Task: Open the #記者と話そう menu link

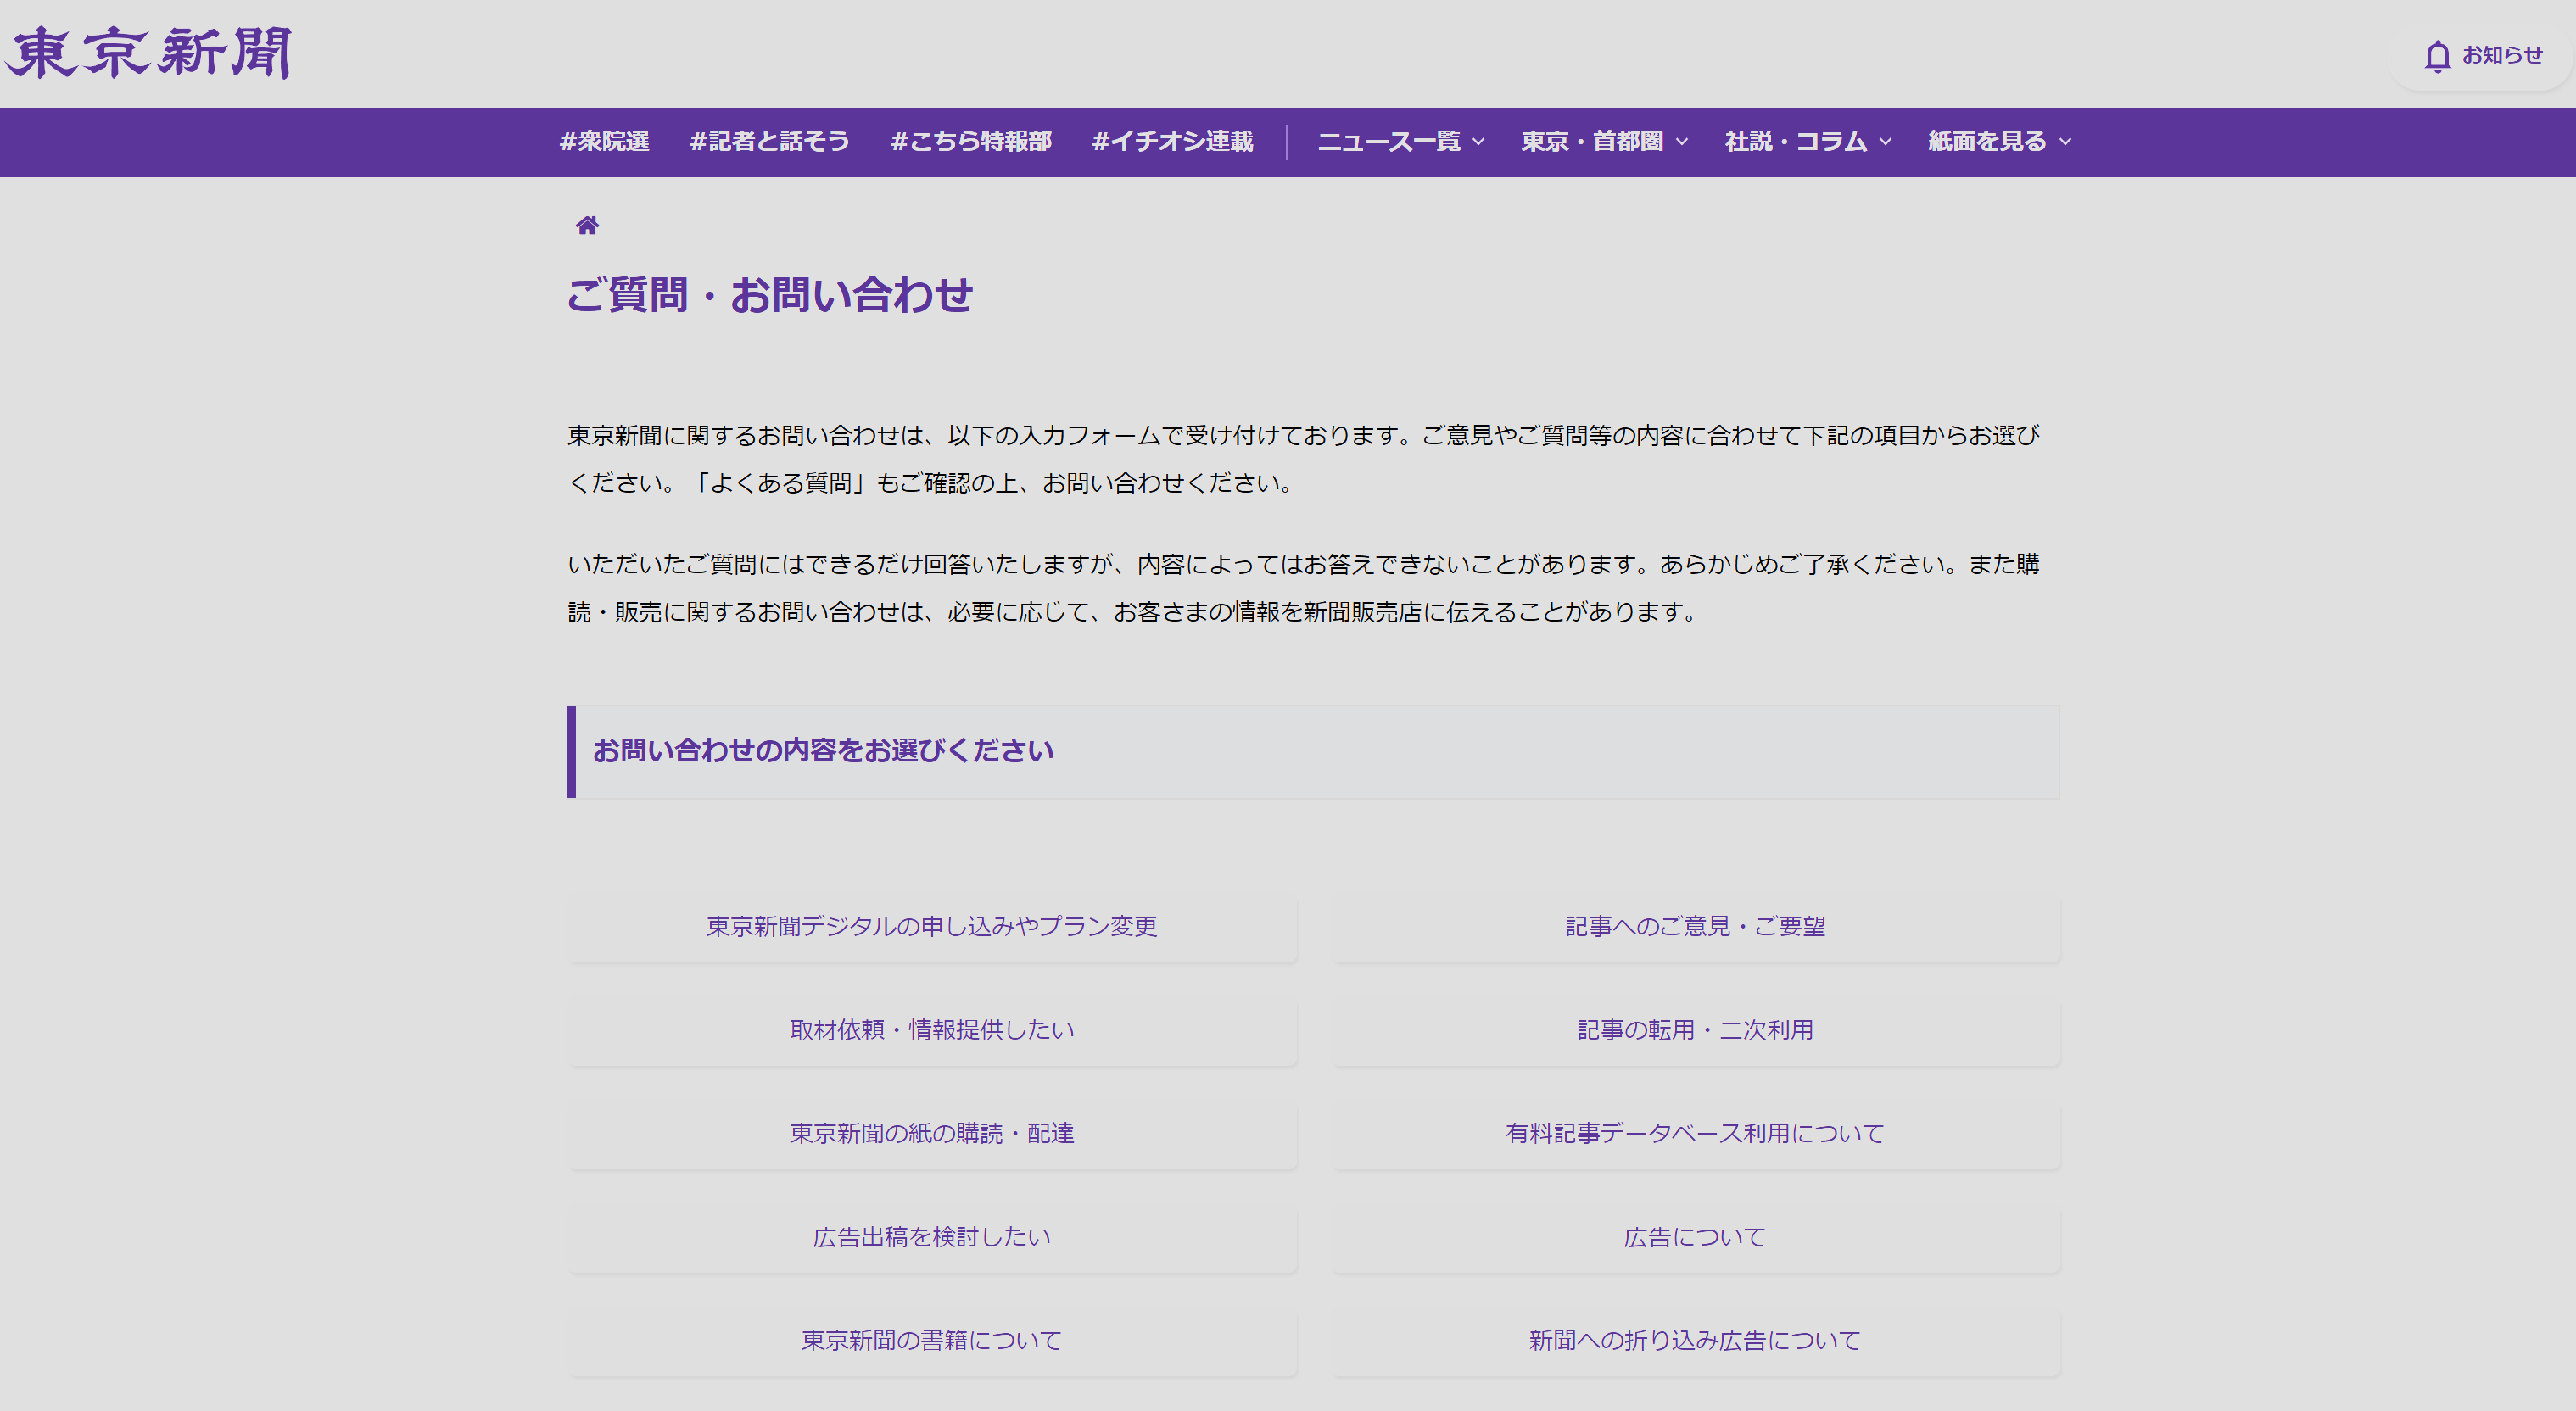Action: pos(769,142)
